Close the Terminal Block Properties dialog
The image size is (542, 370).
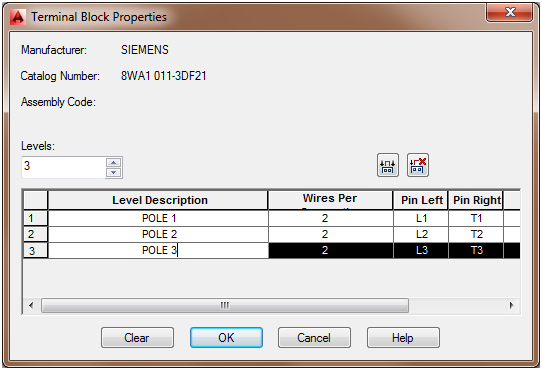tap(510, 13)
